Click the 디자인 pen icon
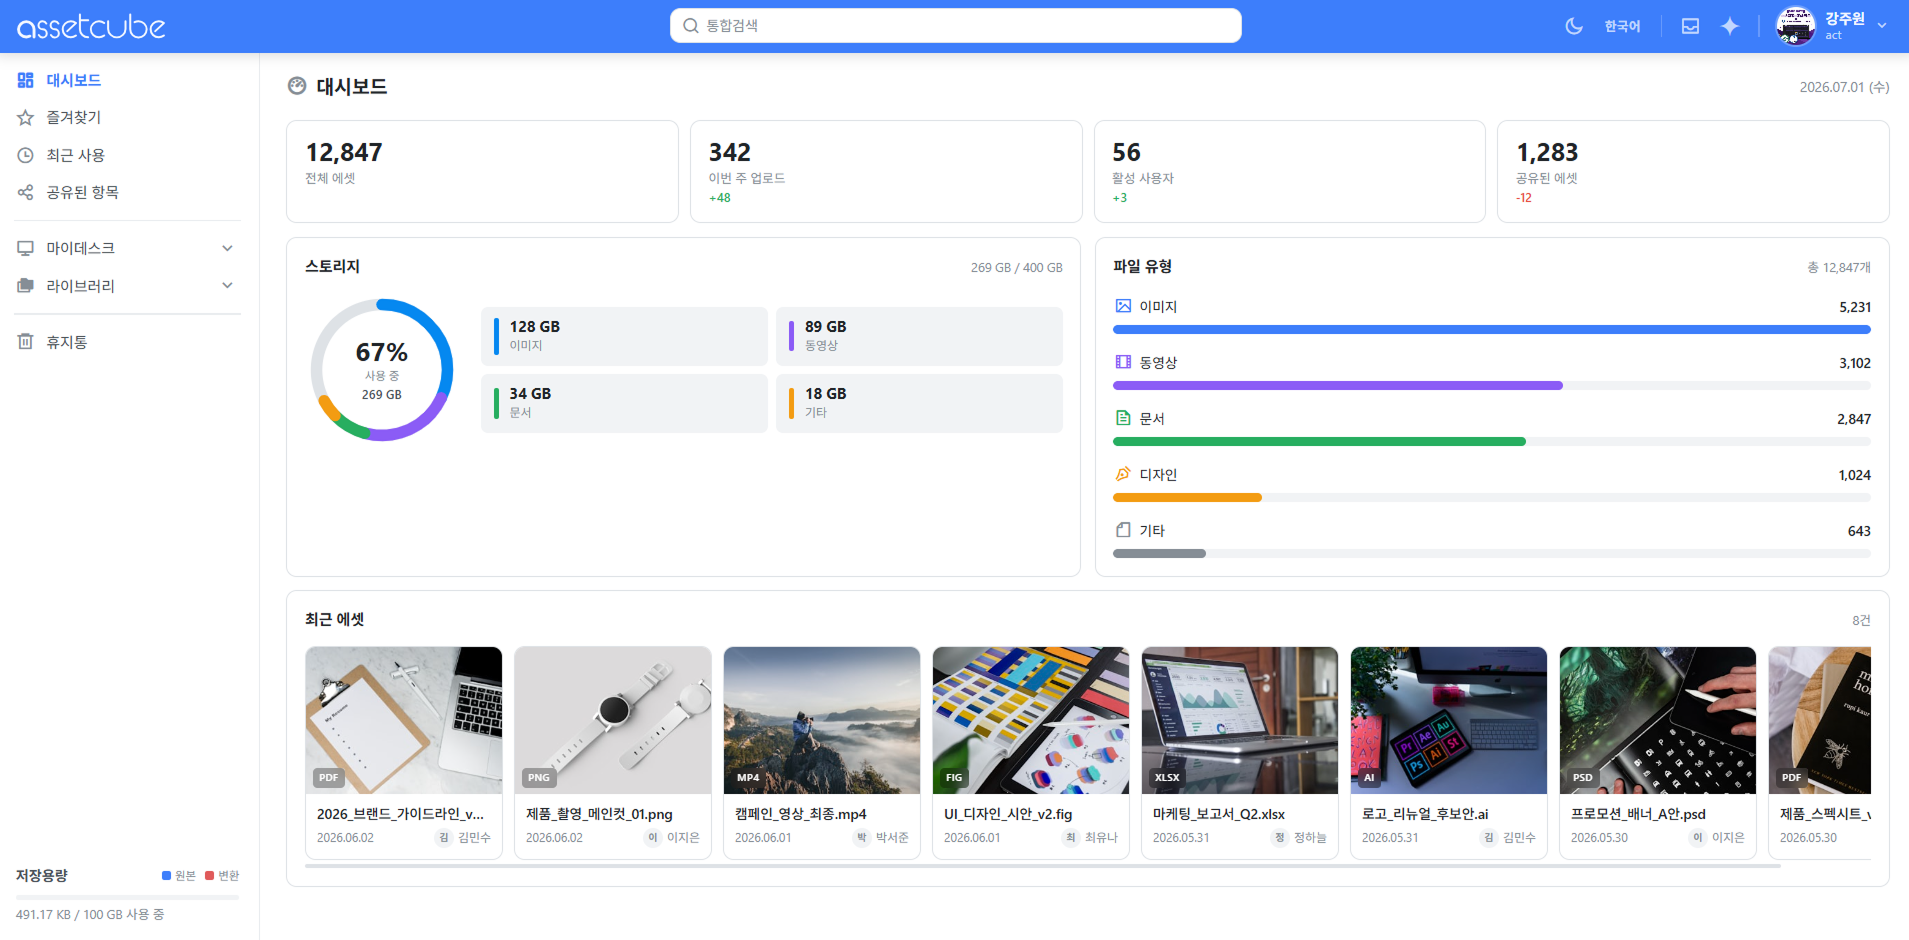Screen dimensions: 1909x940 pyautogui.click(x=1123, y=474)
